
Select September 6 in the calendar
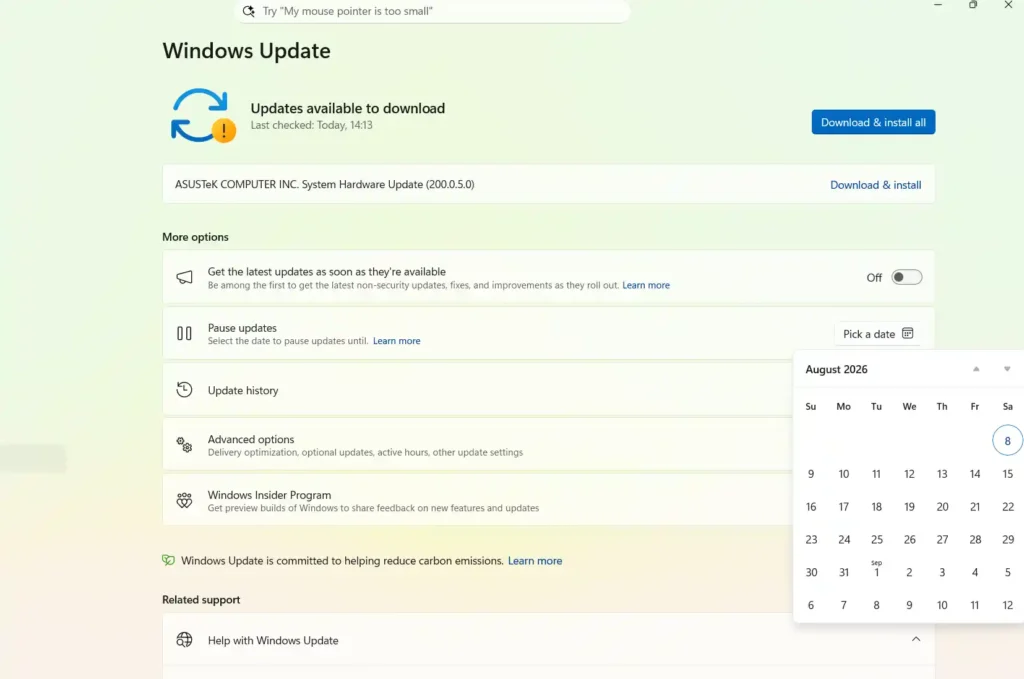pyautogui.click(x=810, y=605)
